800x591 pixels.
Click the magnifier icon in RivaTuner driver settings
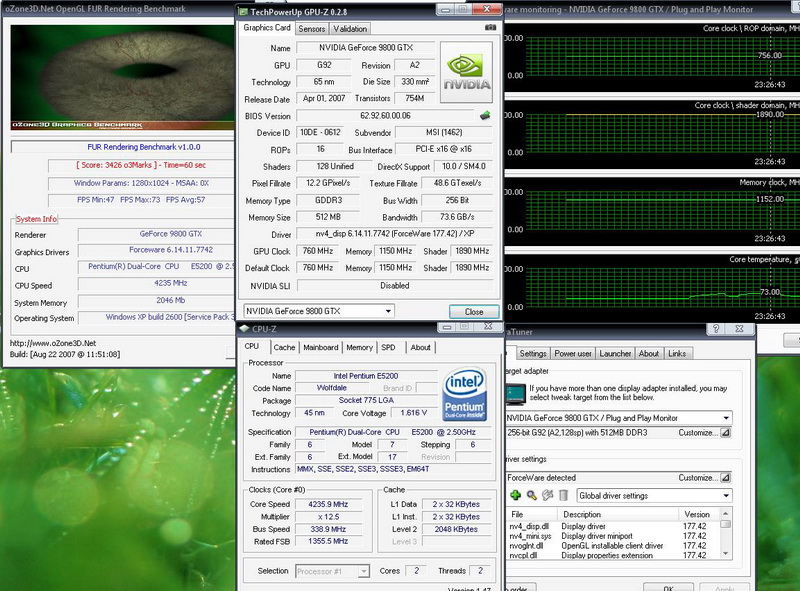pos(532,495)
